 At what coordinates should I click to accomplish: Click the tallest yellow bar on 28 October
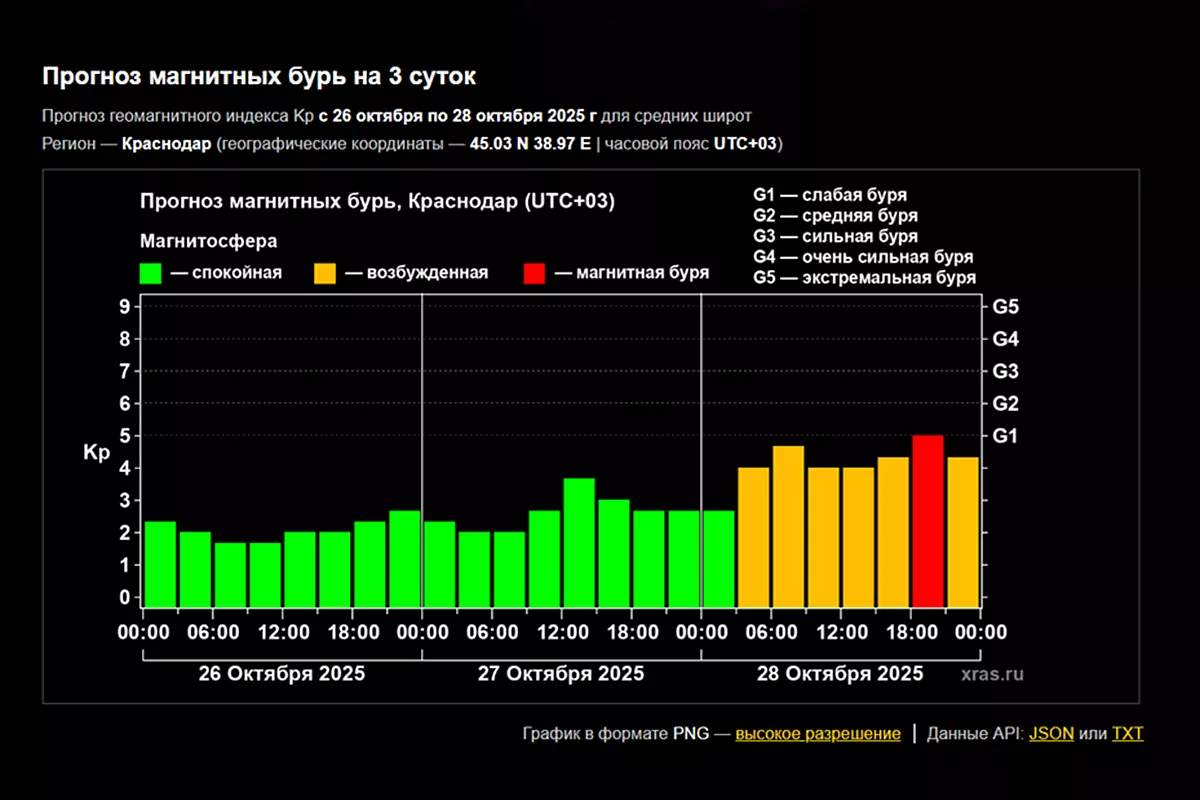point(789,526)
